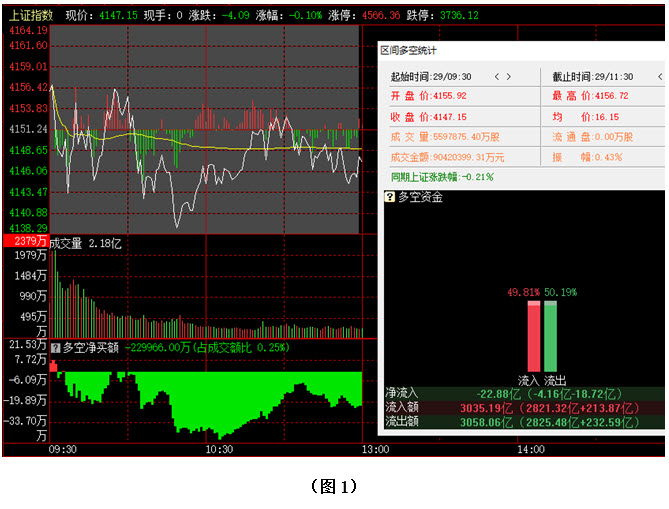Click the red marker in the 多空净买额 chart

point(54,366)
